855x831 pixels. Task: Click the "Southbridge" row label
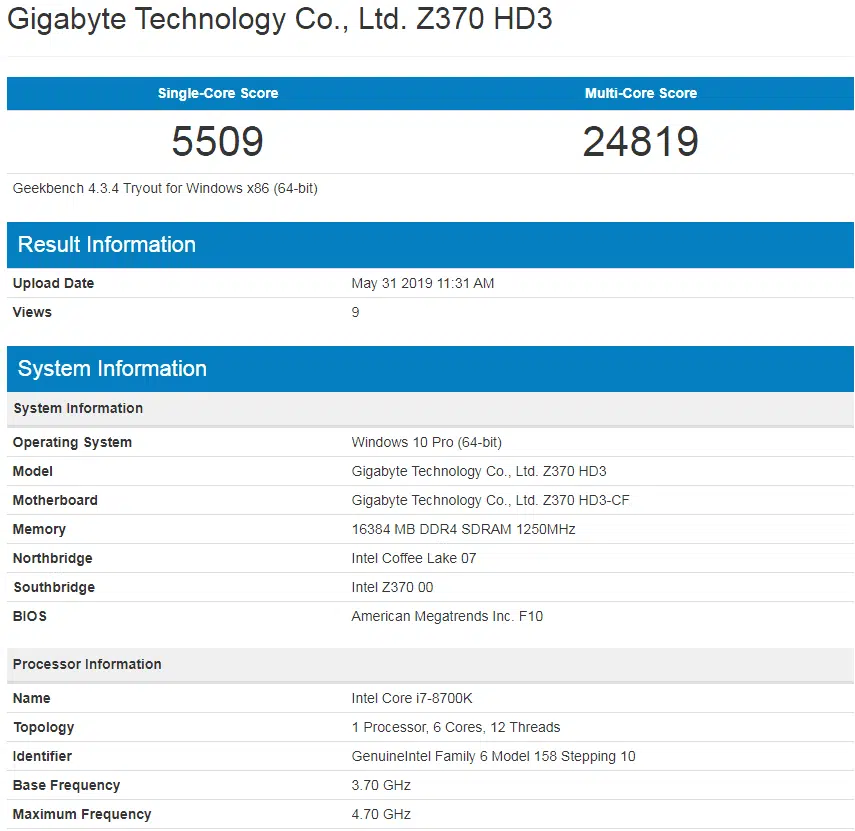tap(54, 587)
